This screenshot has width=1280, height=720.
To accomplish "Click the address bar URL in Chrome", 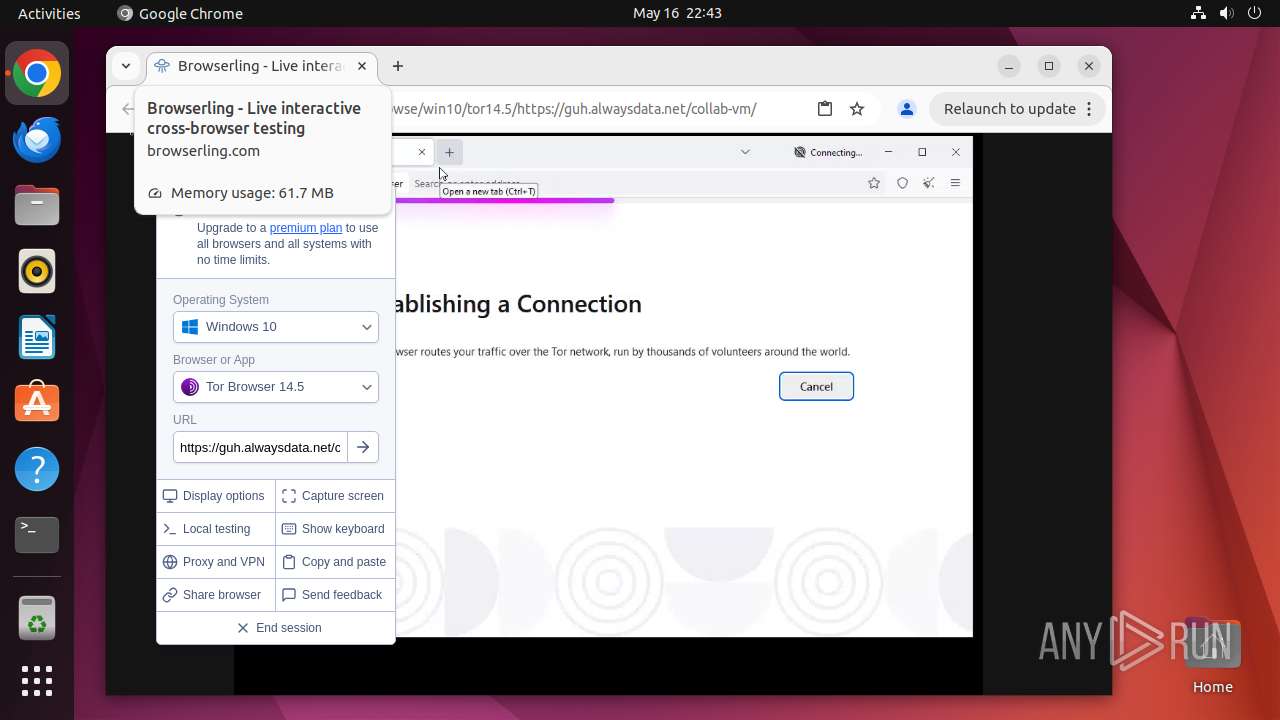I will point(575,109).
